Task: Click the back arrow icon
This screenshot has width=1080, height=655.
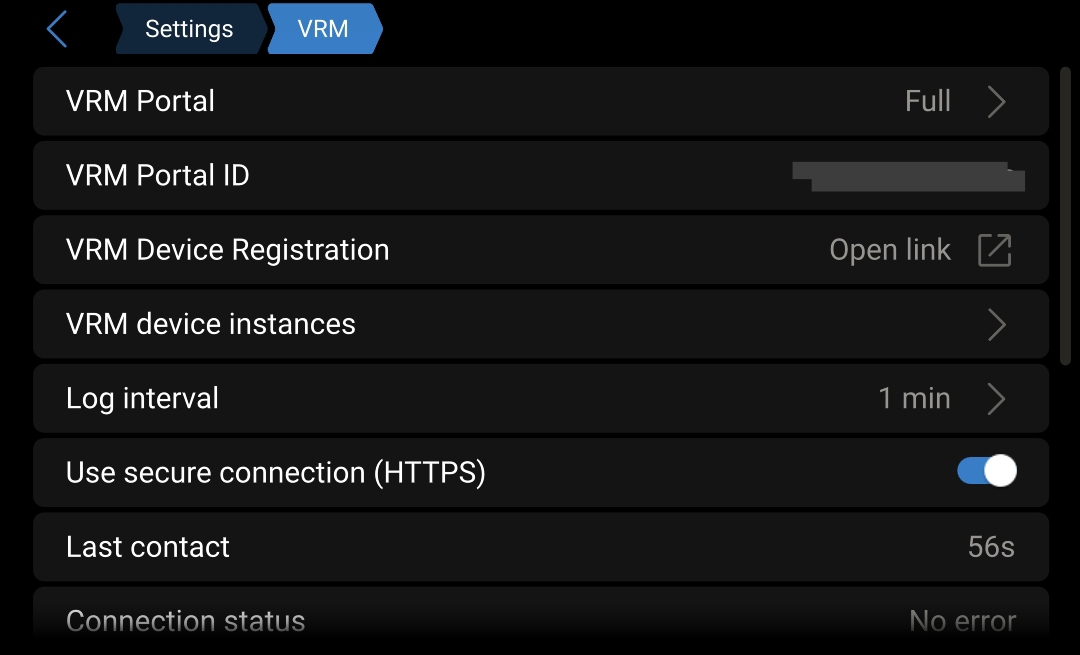Action: click(57, 29)
